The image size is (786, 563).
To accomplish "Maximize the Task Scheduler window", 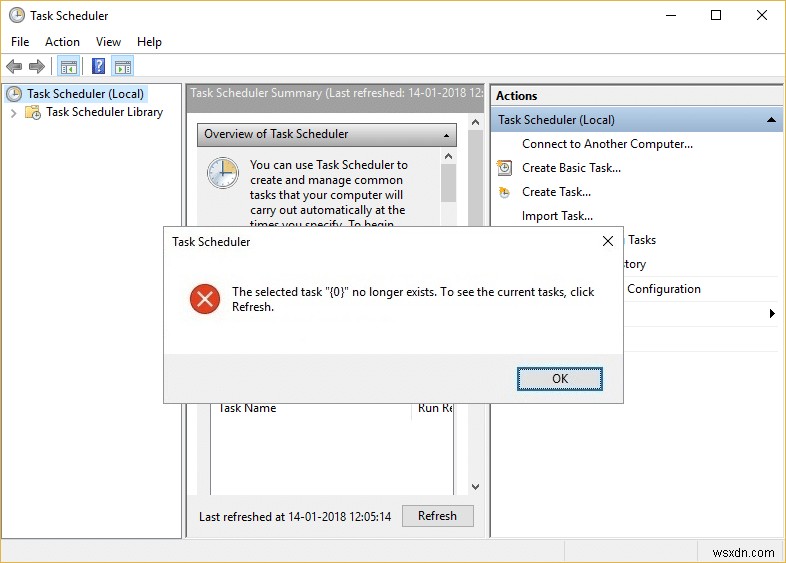I will [x=716, y=15].
